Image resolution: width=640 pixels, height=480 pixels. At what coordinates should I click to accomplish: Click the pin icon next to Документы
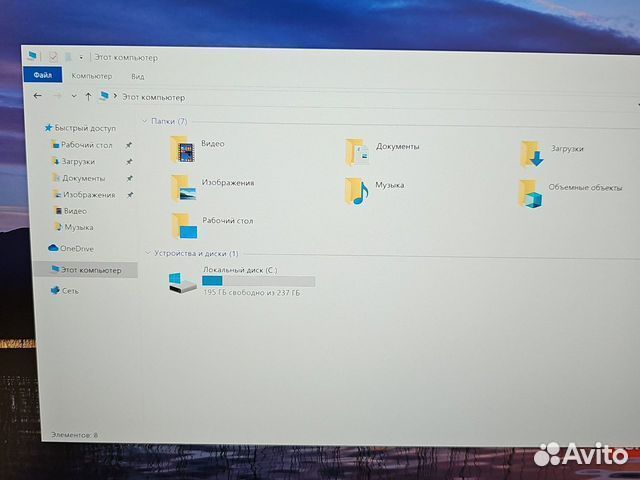coord(129,178)
